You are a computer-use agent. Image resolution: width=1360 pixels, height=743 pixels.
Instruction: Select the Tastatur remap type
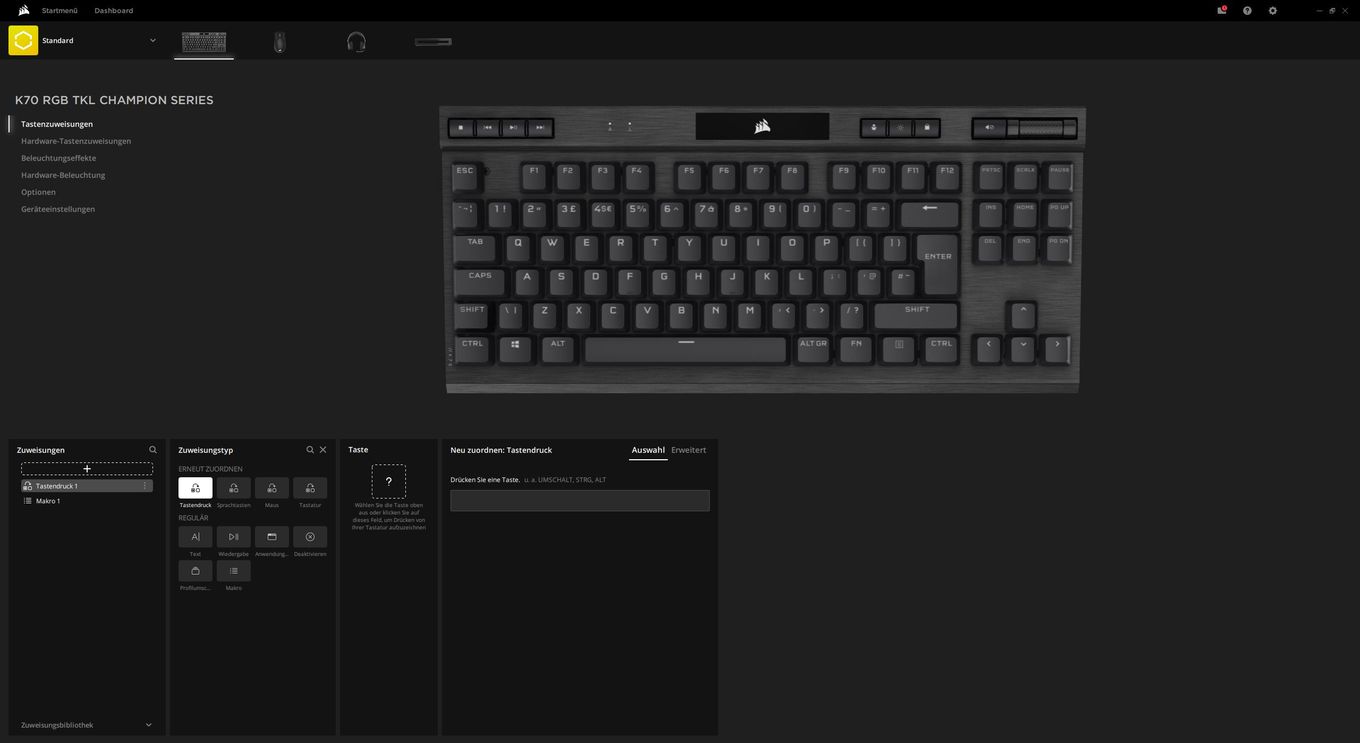(x=310, y=488)
